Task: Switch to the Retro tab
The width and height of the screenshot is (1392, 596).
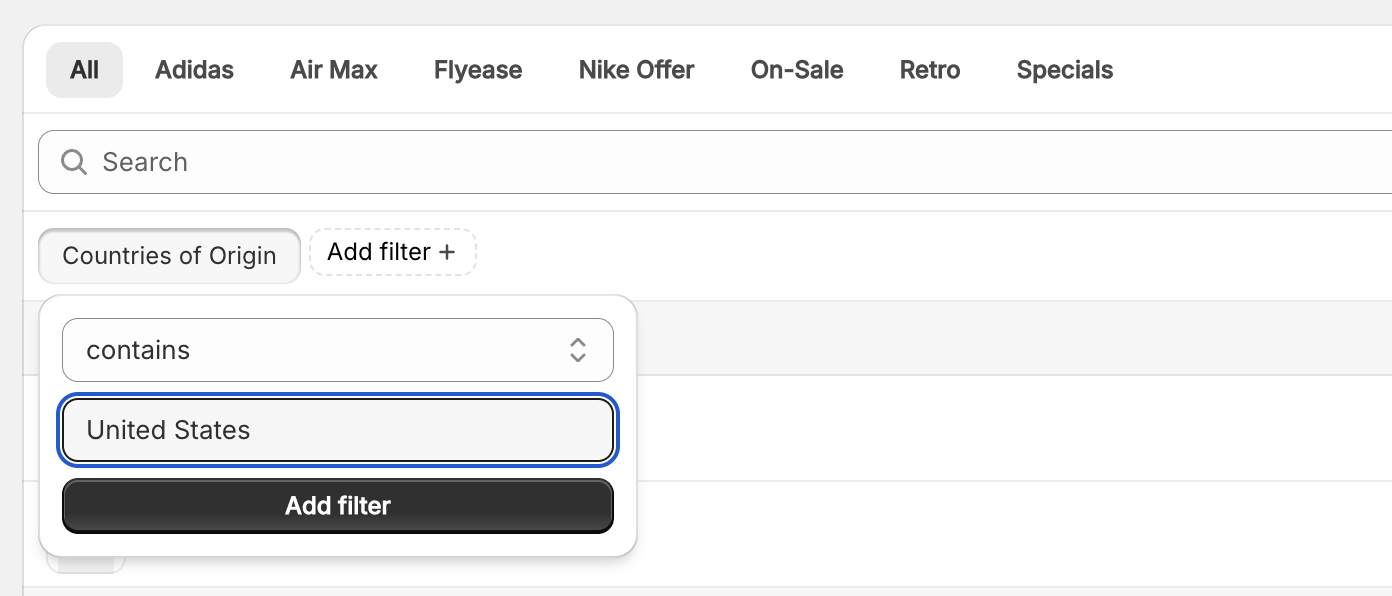Action: click(x=930, y=70)
